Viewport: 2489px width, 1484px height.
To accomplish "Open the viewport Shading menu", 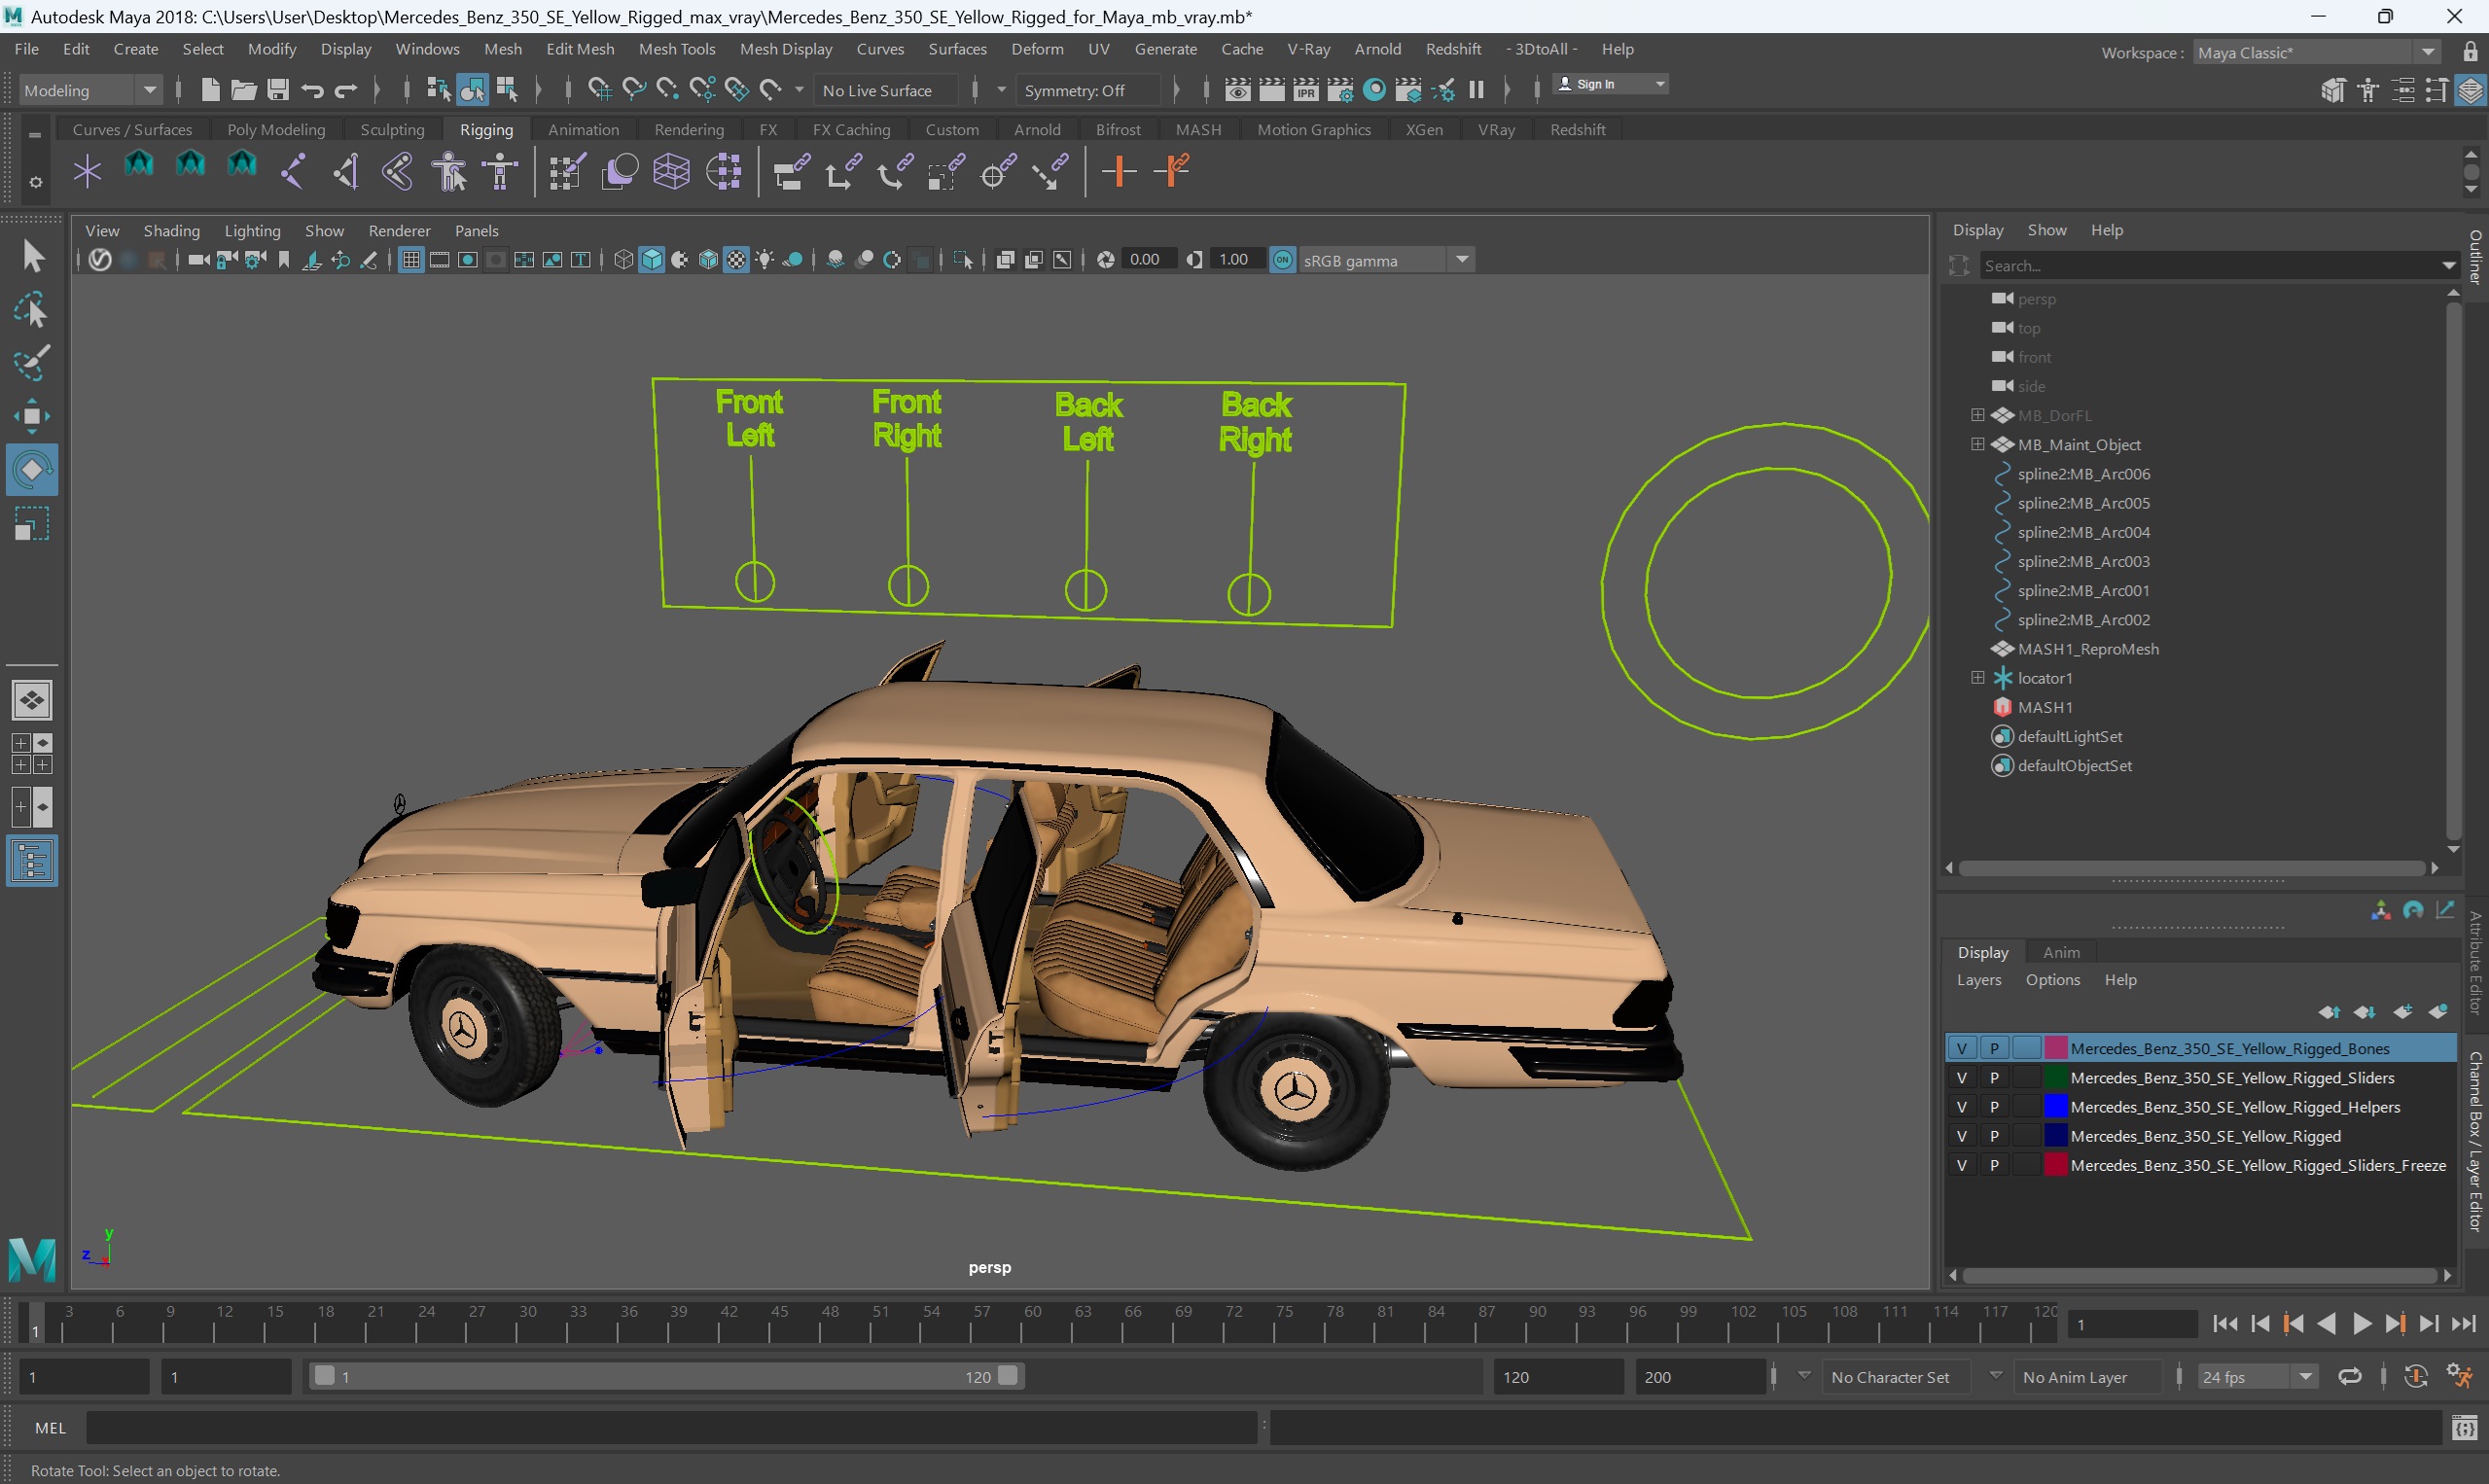I will click(171, 230).
